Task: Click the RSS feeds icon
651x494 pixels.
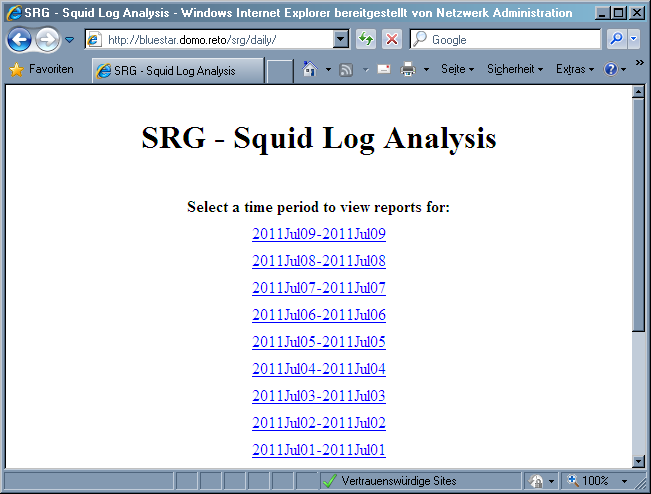Action: pyautogui.click(x=346, y=70)
